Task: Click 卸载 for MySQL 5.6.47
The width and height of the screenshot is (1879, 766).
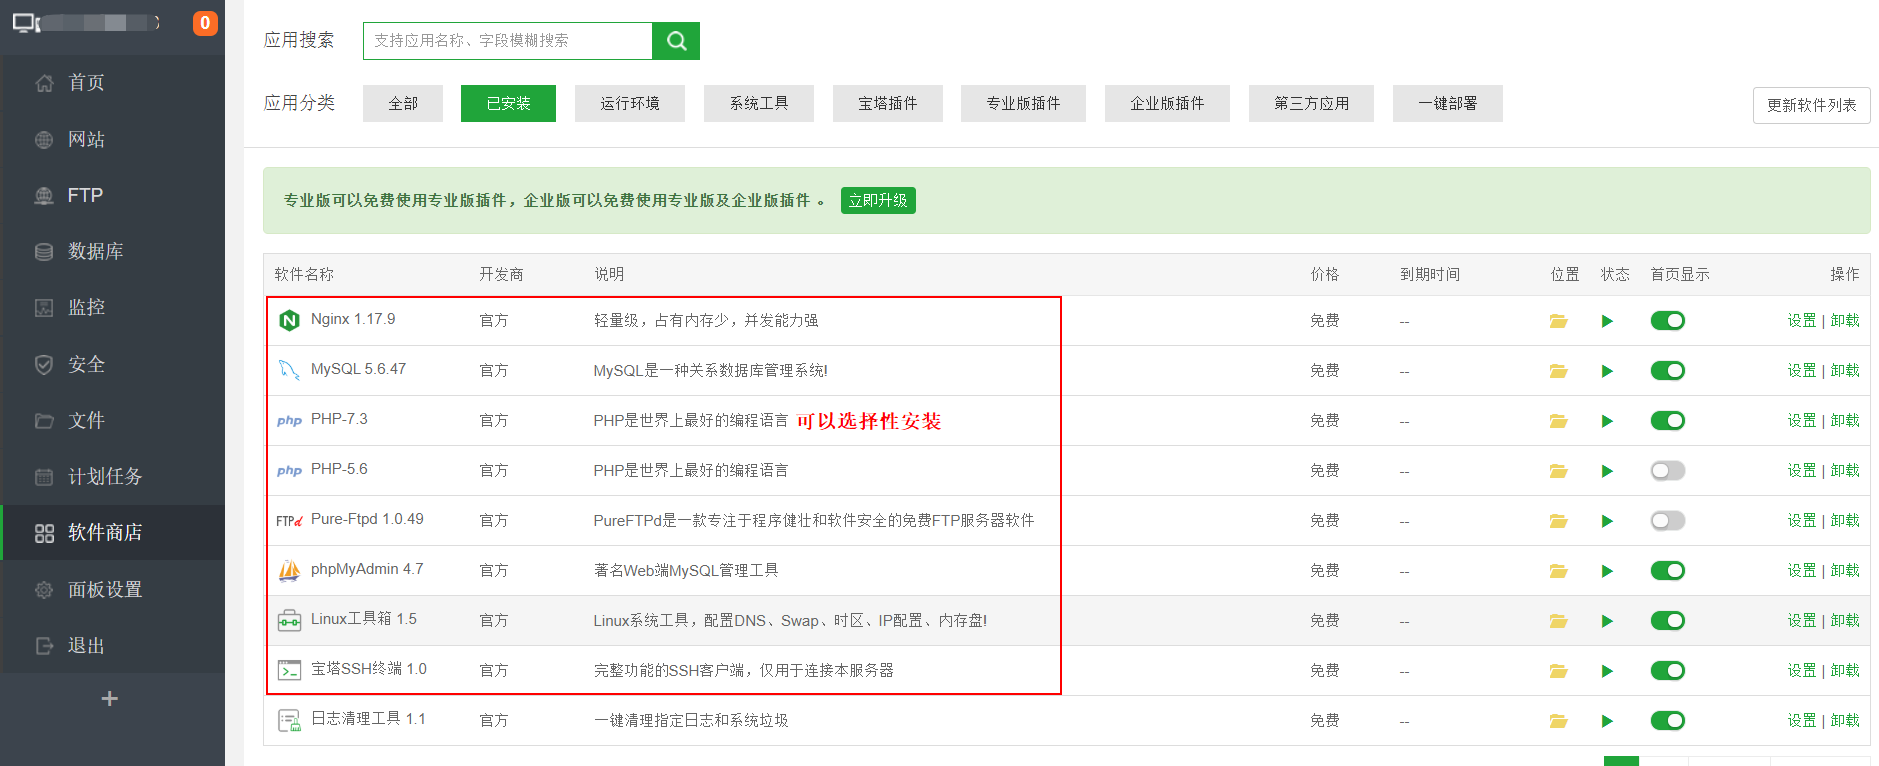Action: (x=1845, y=371)
